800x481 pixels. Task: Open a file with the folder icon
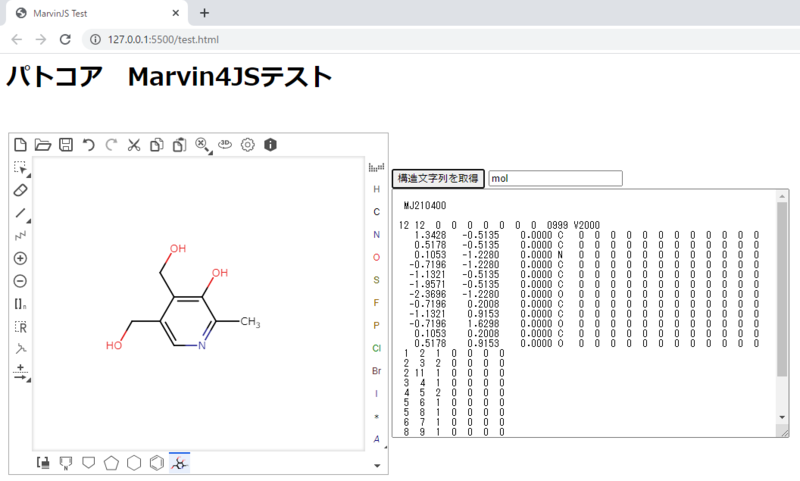click(43, 145)
